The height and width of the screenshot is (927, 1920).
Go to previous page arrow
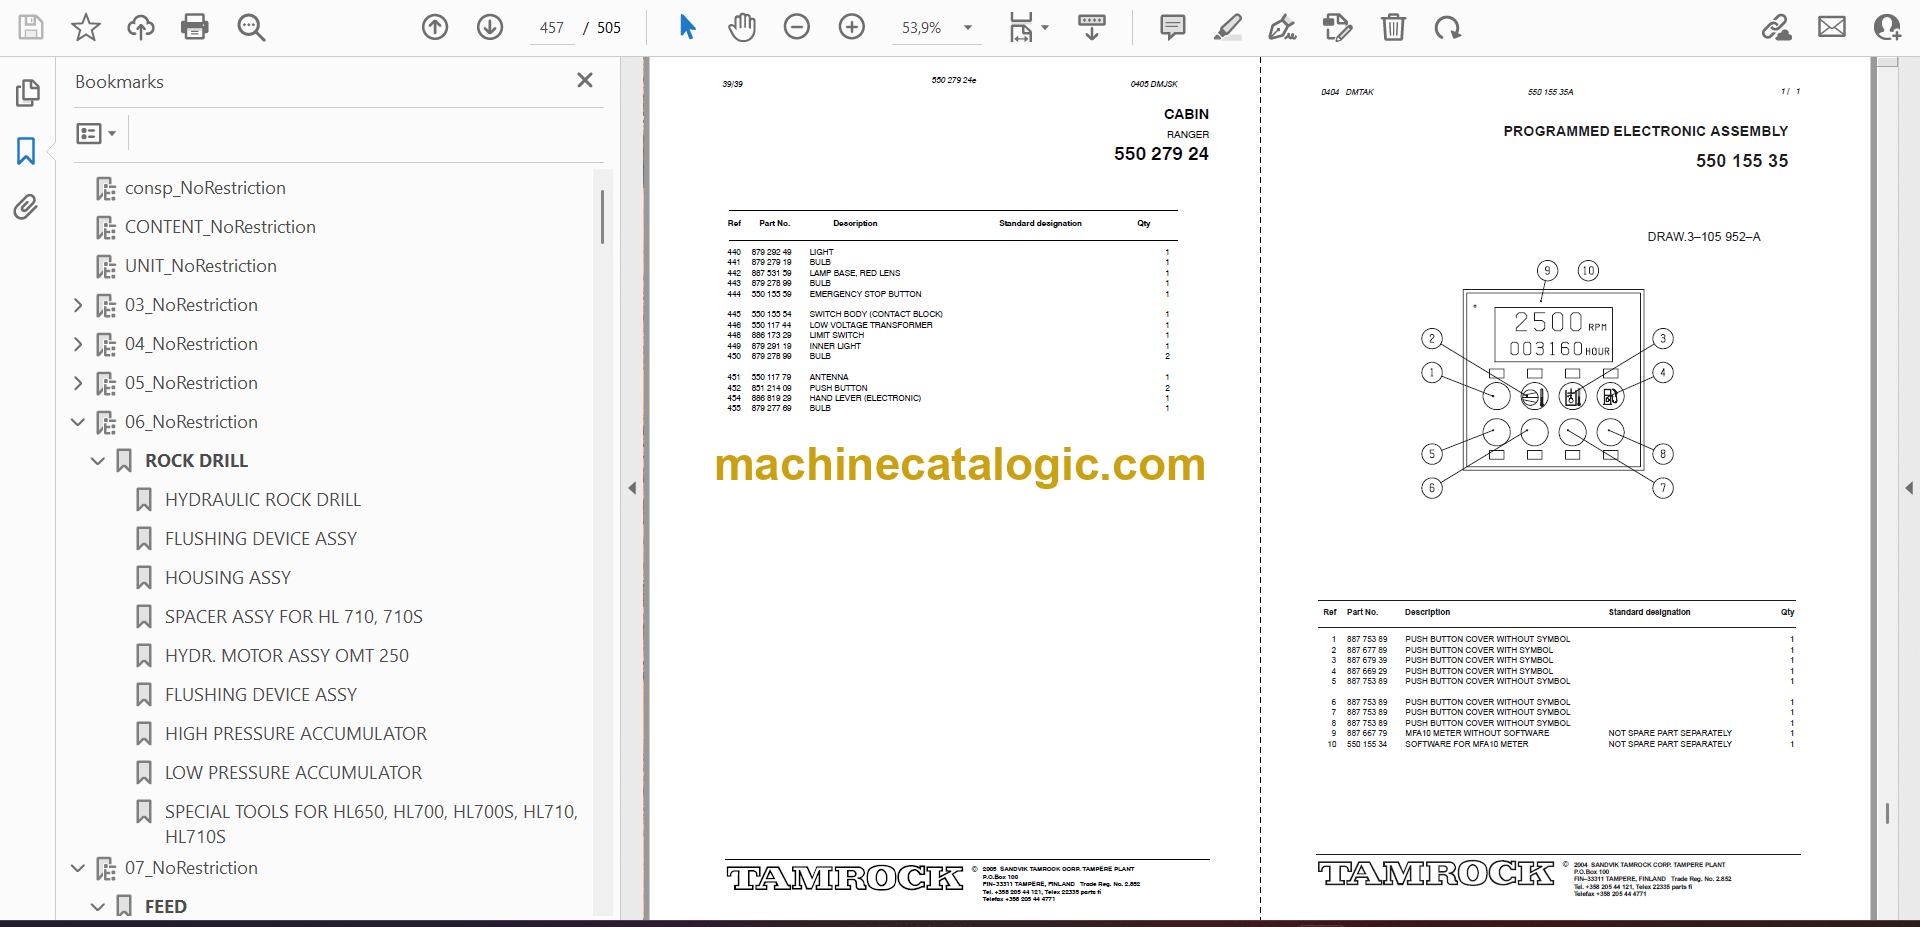pyautogui.click(x=435, y=27)
